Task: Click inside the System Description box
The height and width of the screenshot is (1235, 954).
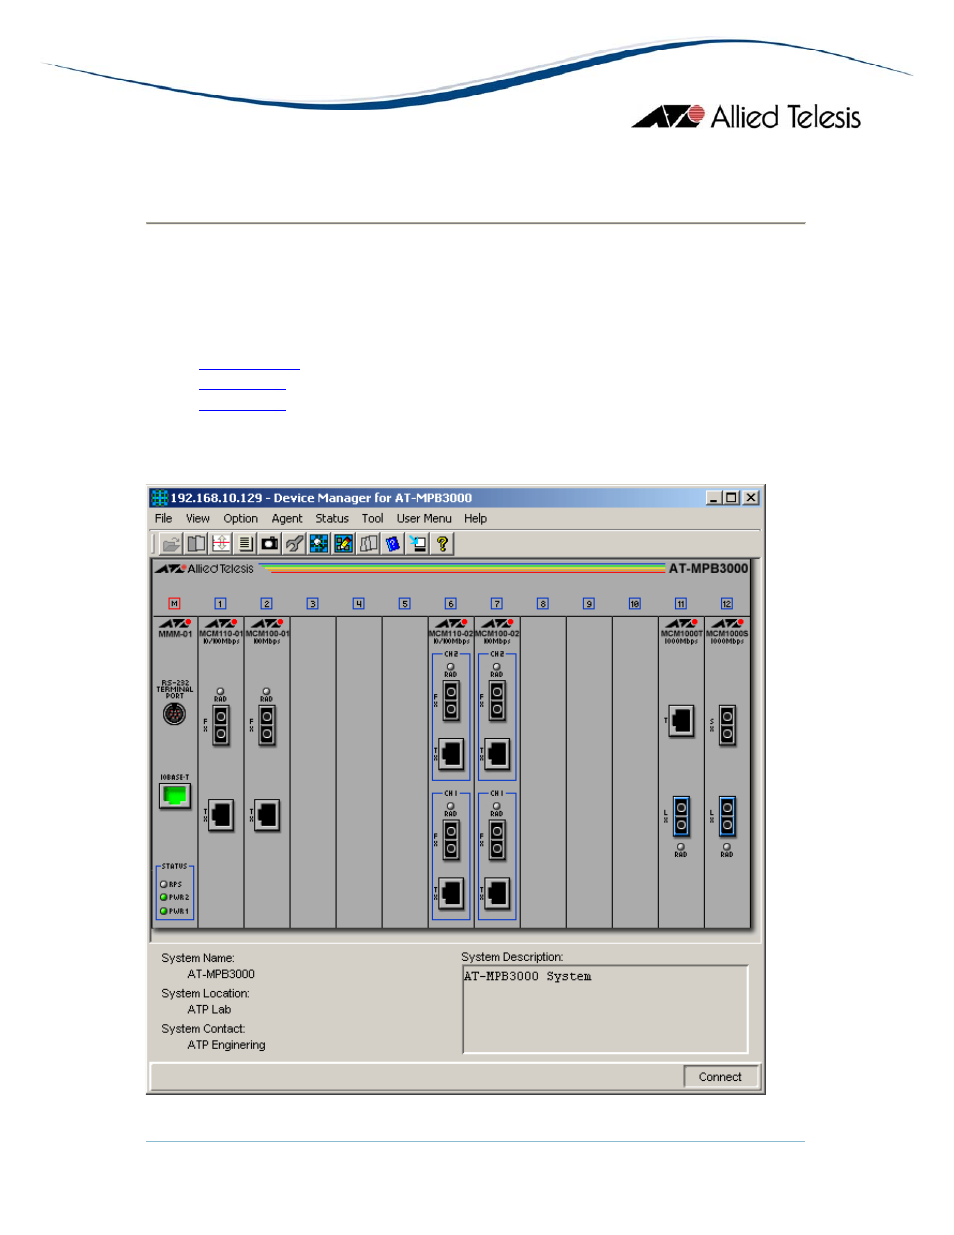Action: (x=605, y=1009)
